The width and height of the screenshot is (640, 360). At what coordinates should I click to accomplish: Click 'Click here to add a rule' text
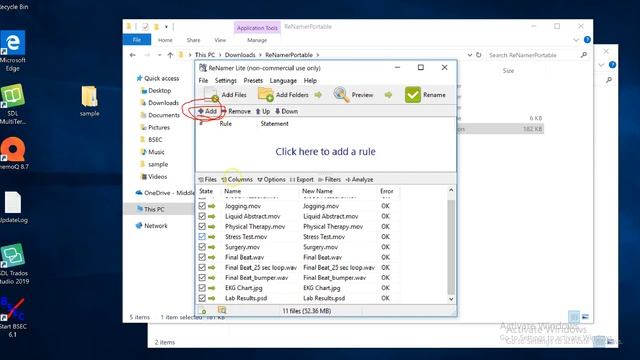point(325,151)
